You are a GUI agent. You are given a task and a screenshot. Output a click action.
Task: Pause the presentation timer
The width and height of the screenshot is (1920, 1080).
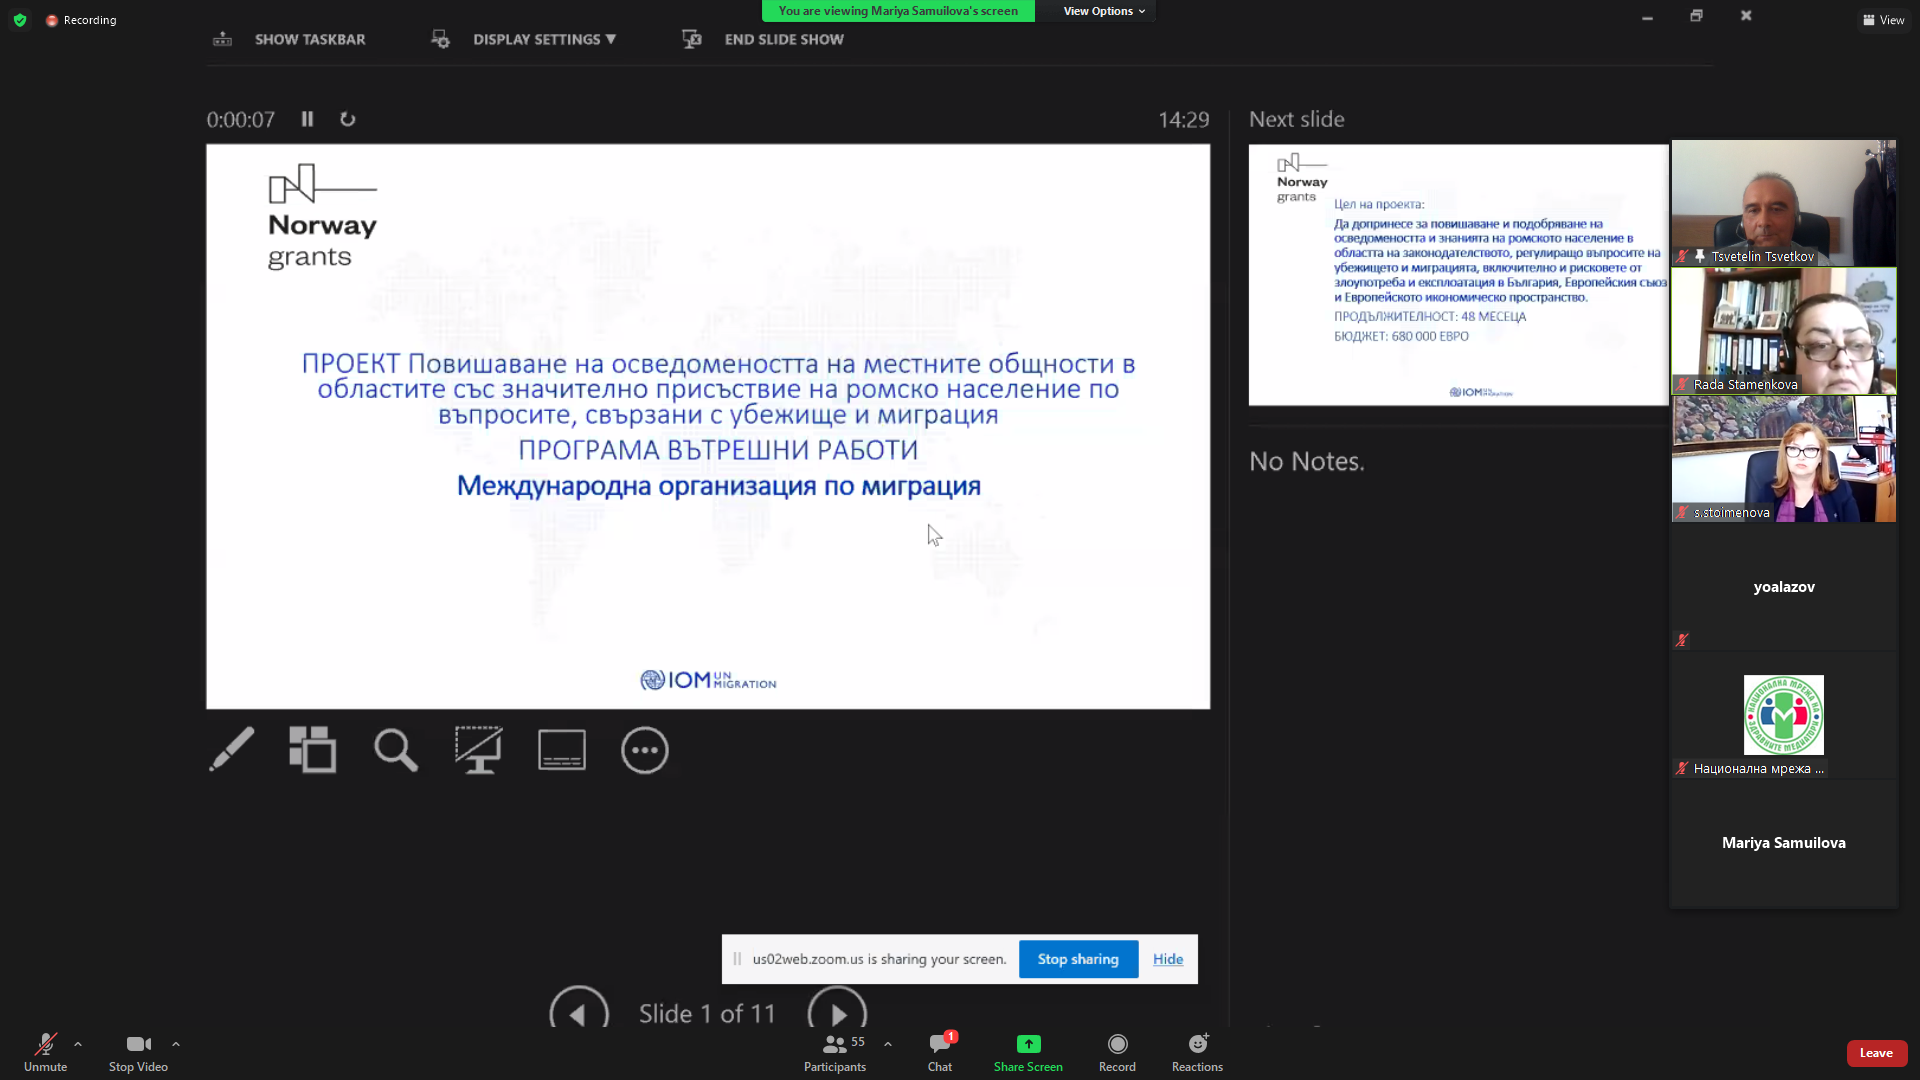coord(307,119)
